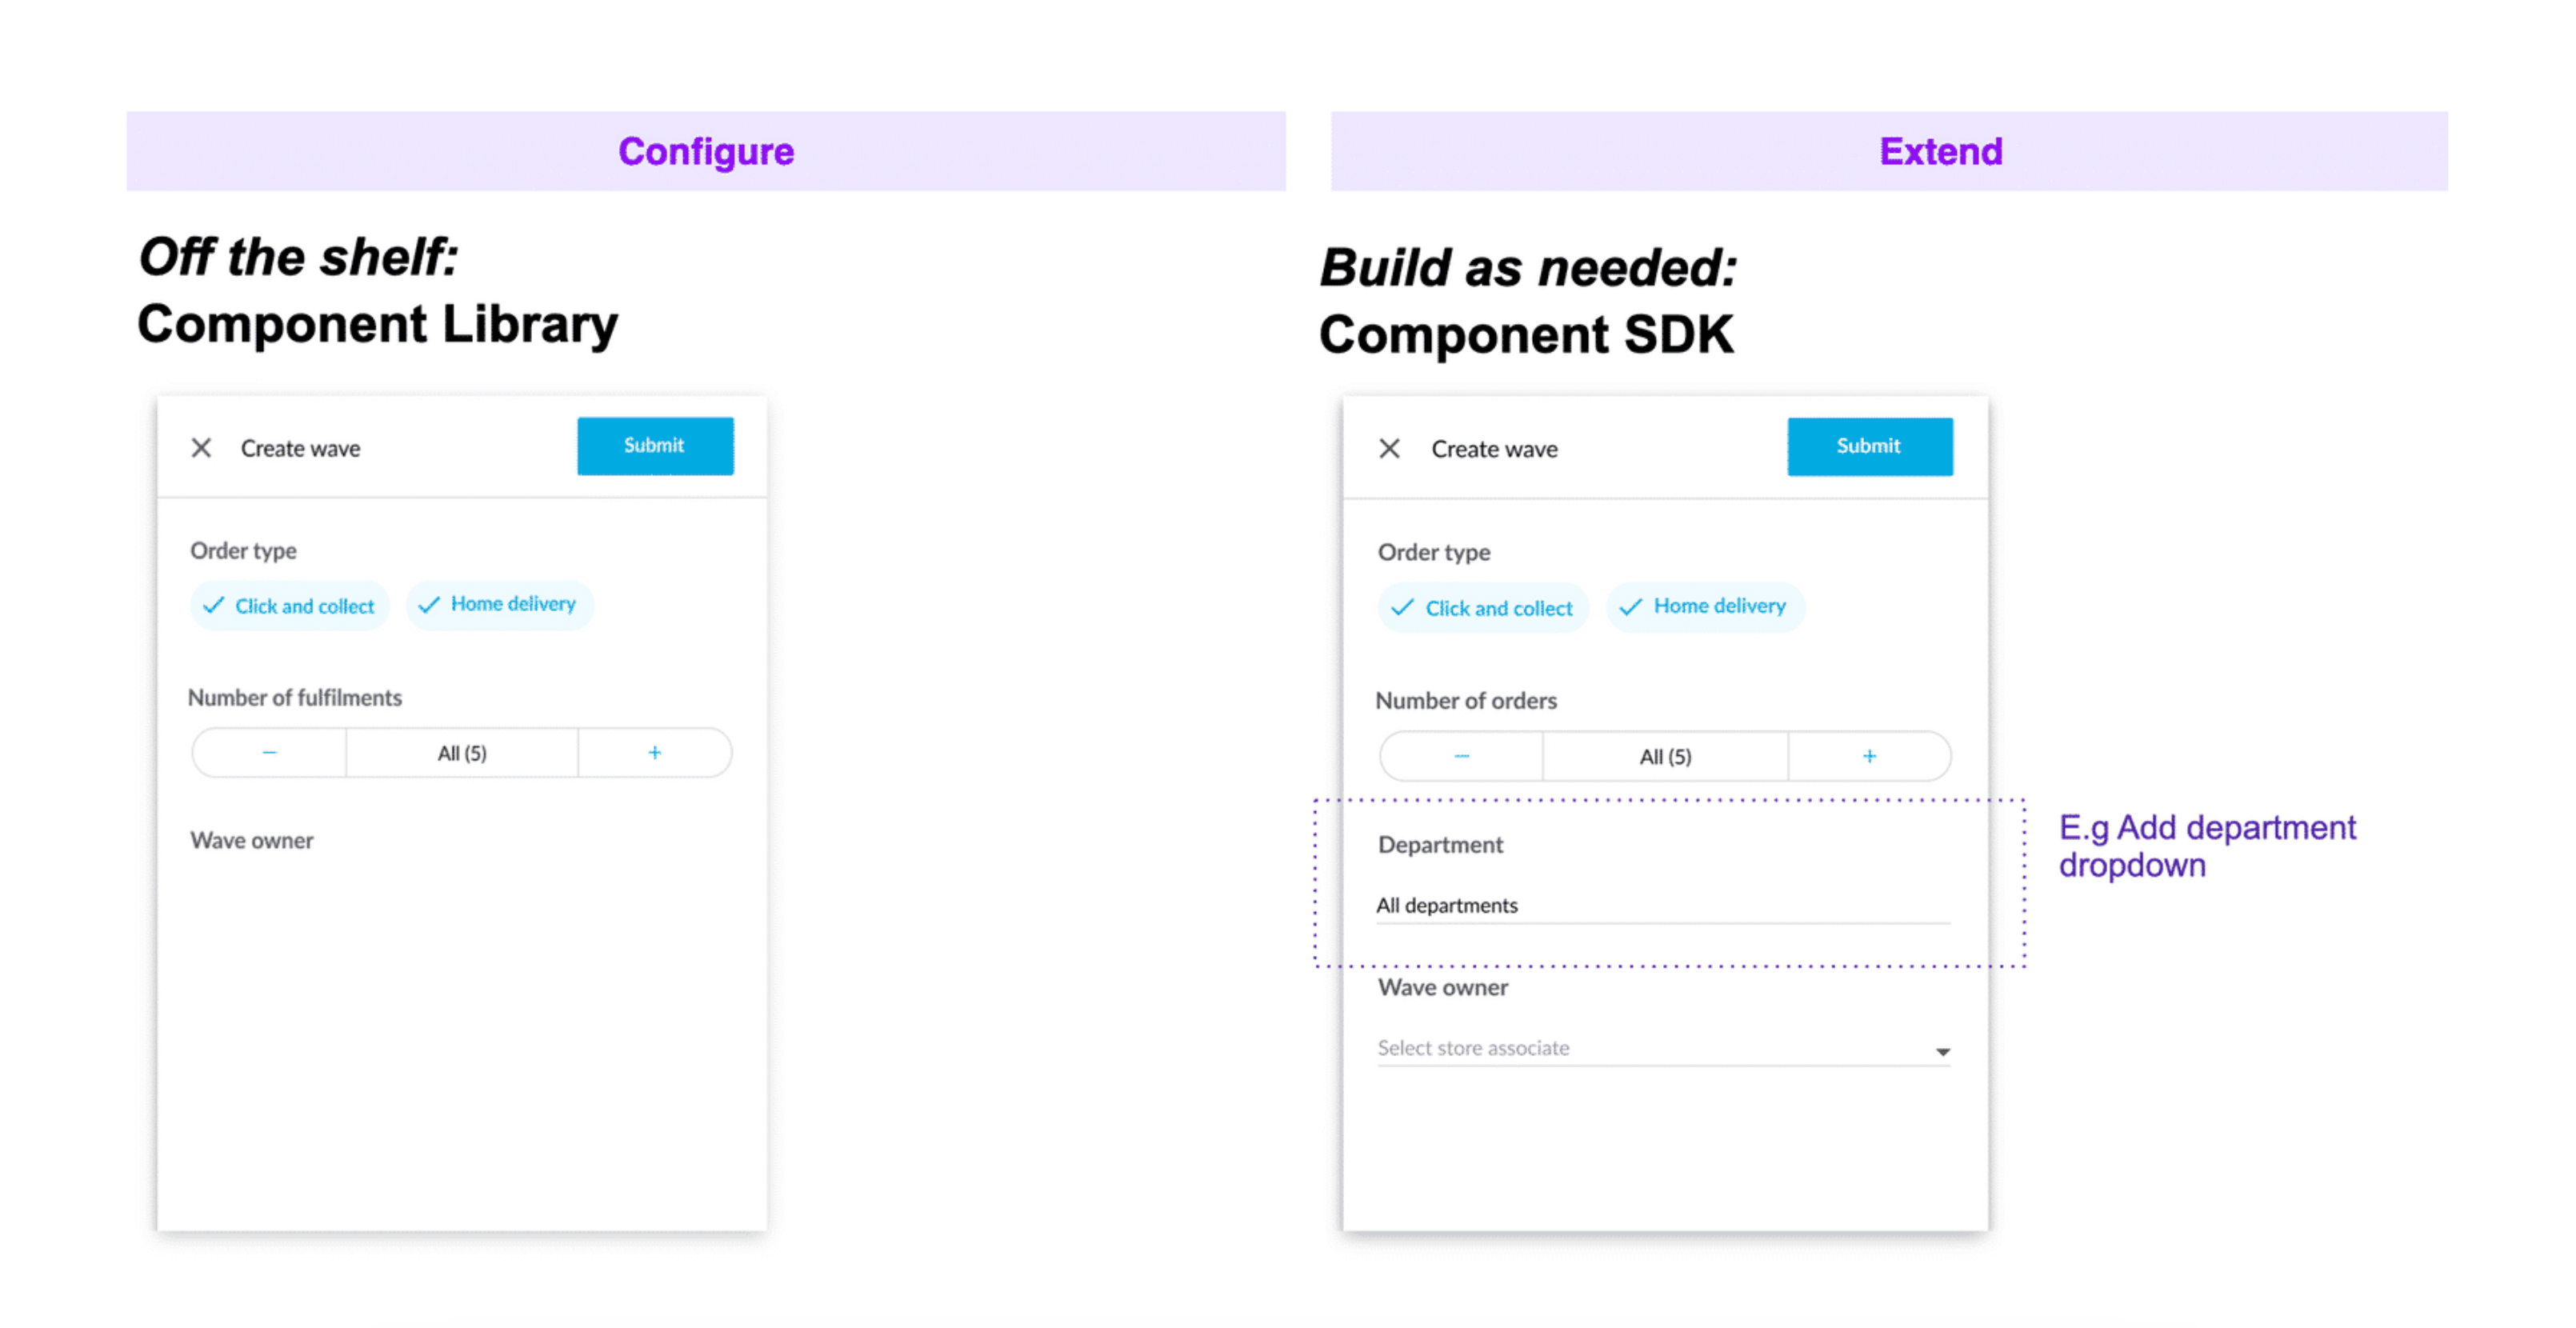Click Submit on the Component Library form
2576x1328 pixels.
(654, 446)
